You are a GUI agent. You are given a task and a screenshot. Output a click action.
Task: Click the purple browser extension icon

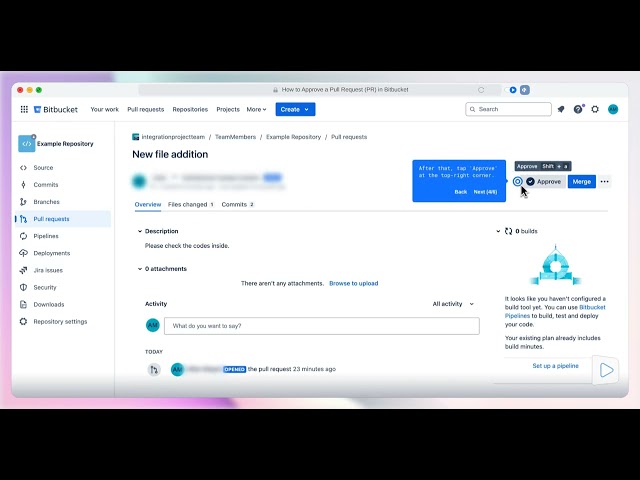(x=525, y=90)
